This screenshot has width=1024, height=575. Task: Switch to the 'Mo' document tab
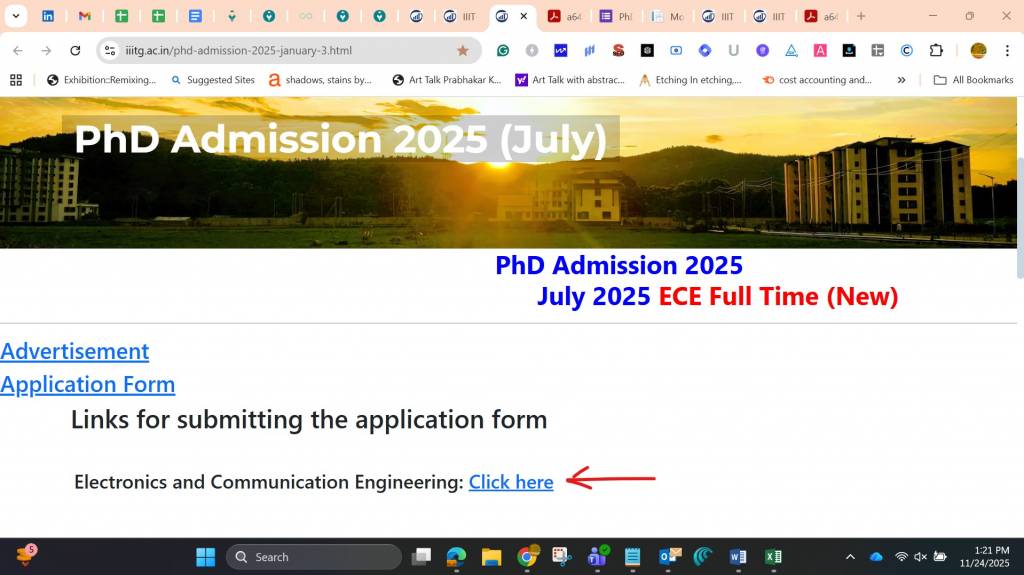click(666, 16)
